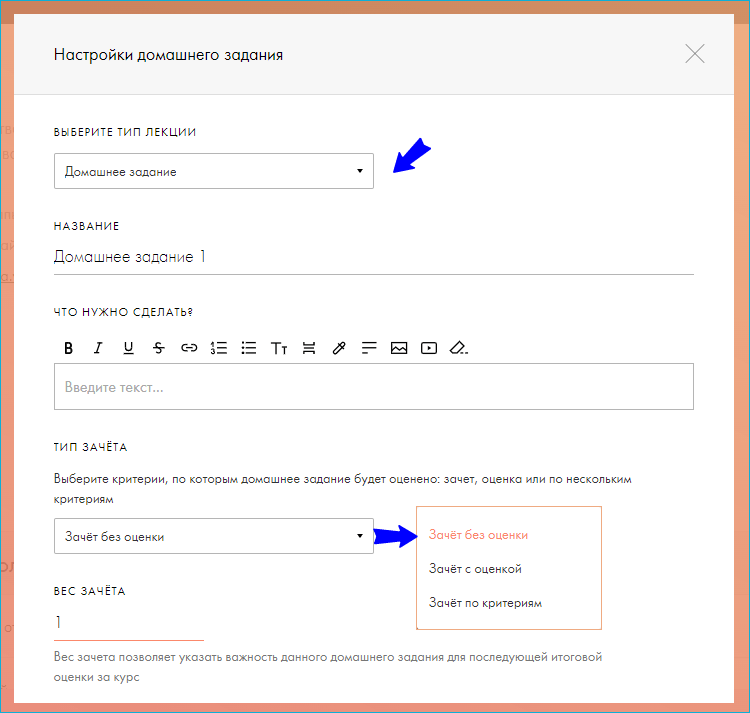The image size is (750, 713).
Task: Create a numbered list
Action: click(x=219, y=348)
